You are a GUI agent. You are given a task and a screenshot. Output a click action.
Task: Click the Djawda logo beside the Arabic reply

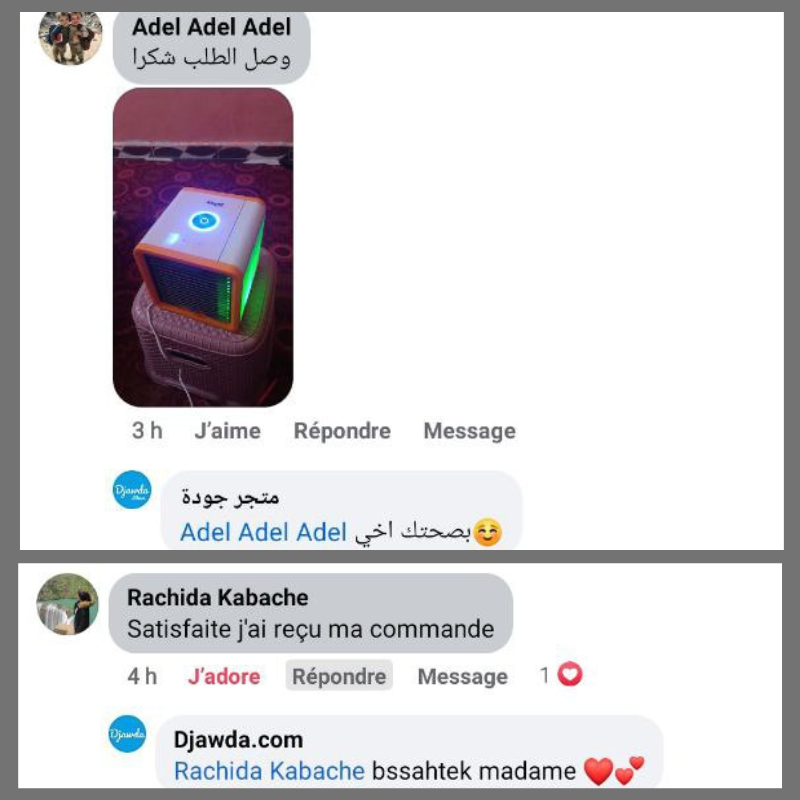point(132,490)
